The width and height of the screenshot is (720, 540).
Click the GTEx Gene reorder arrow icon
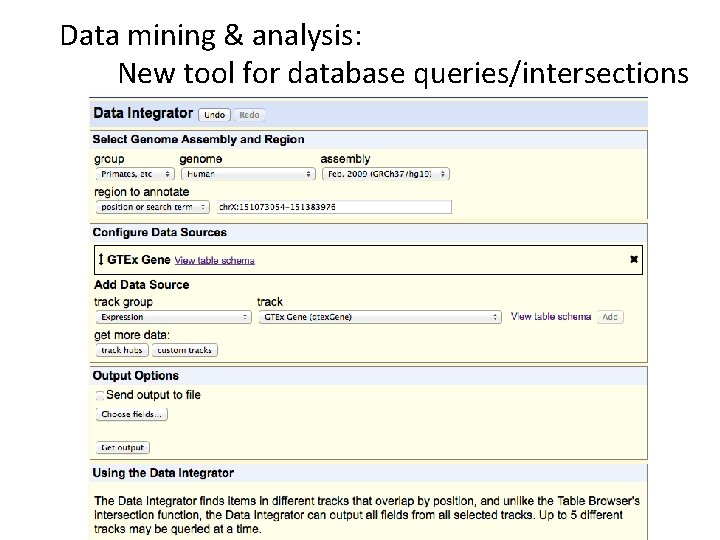pyautogui.click(x=101, y=259)
